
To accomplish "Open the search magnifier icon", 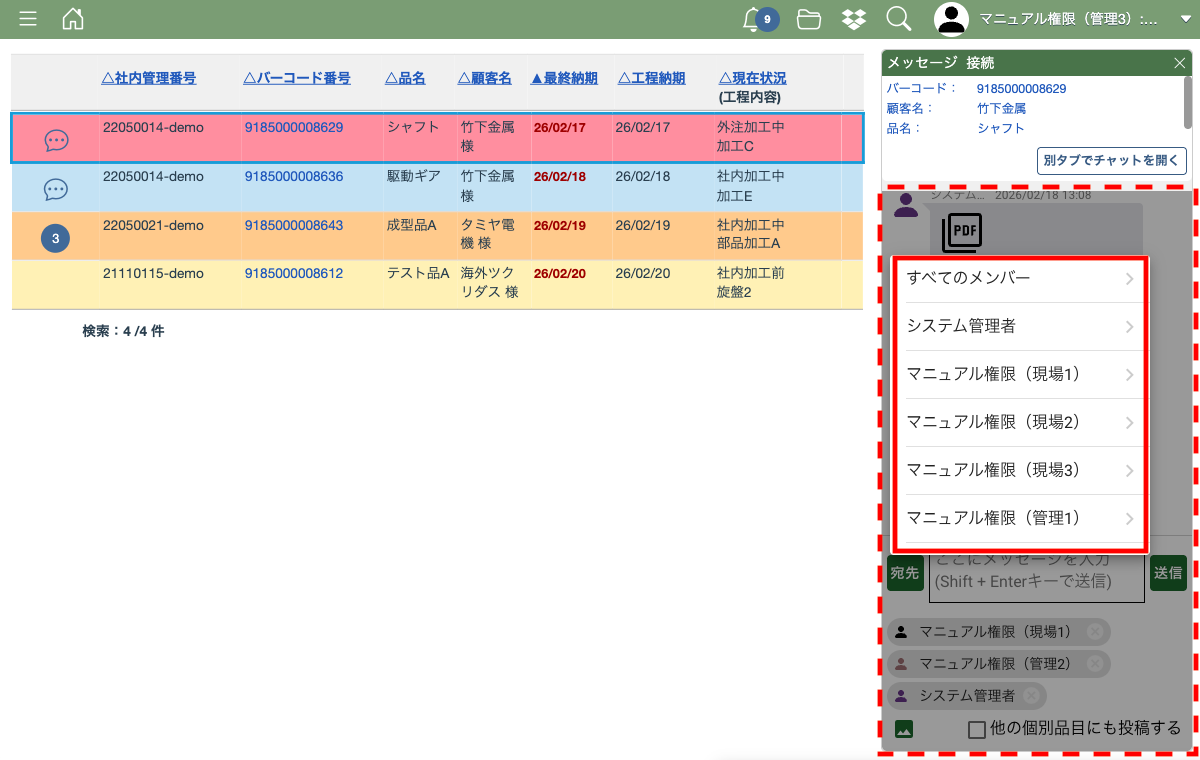I will tap(898, 19).
